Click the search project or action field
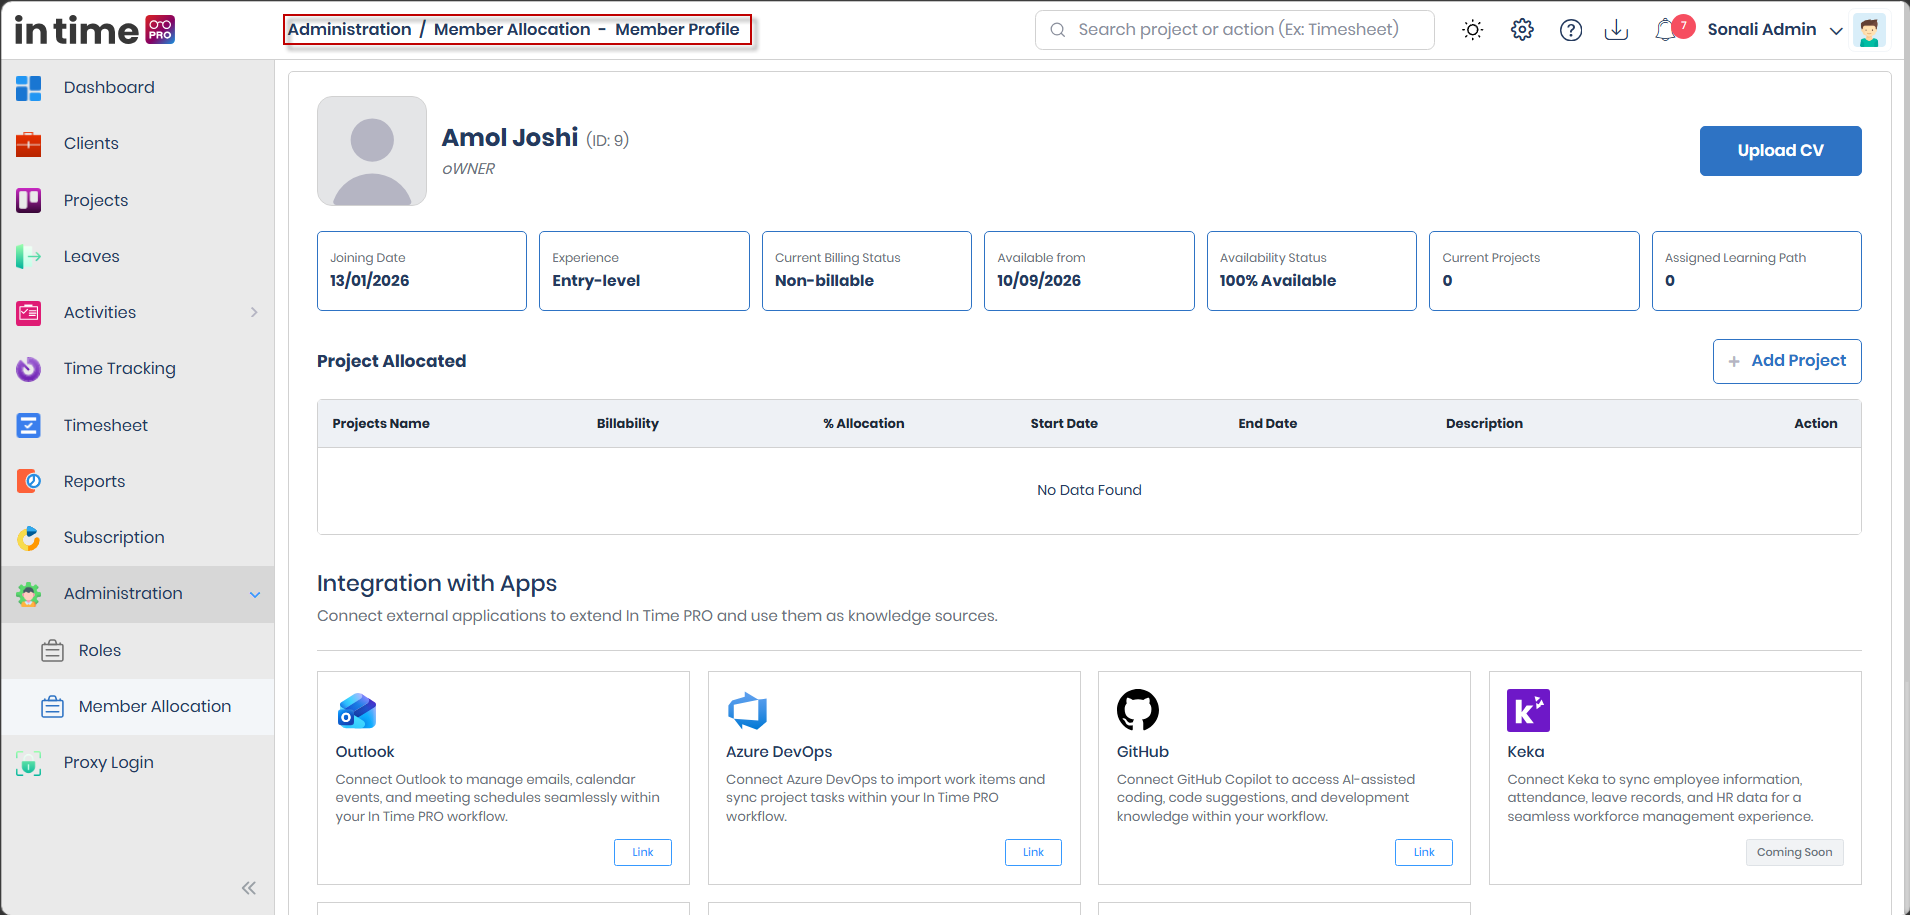The height and width of the screenshot is (915, 1910). 1234,30
